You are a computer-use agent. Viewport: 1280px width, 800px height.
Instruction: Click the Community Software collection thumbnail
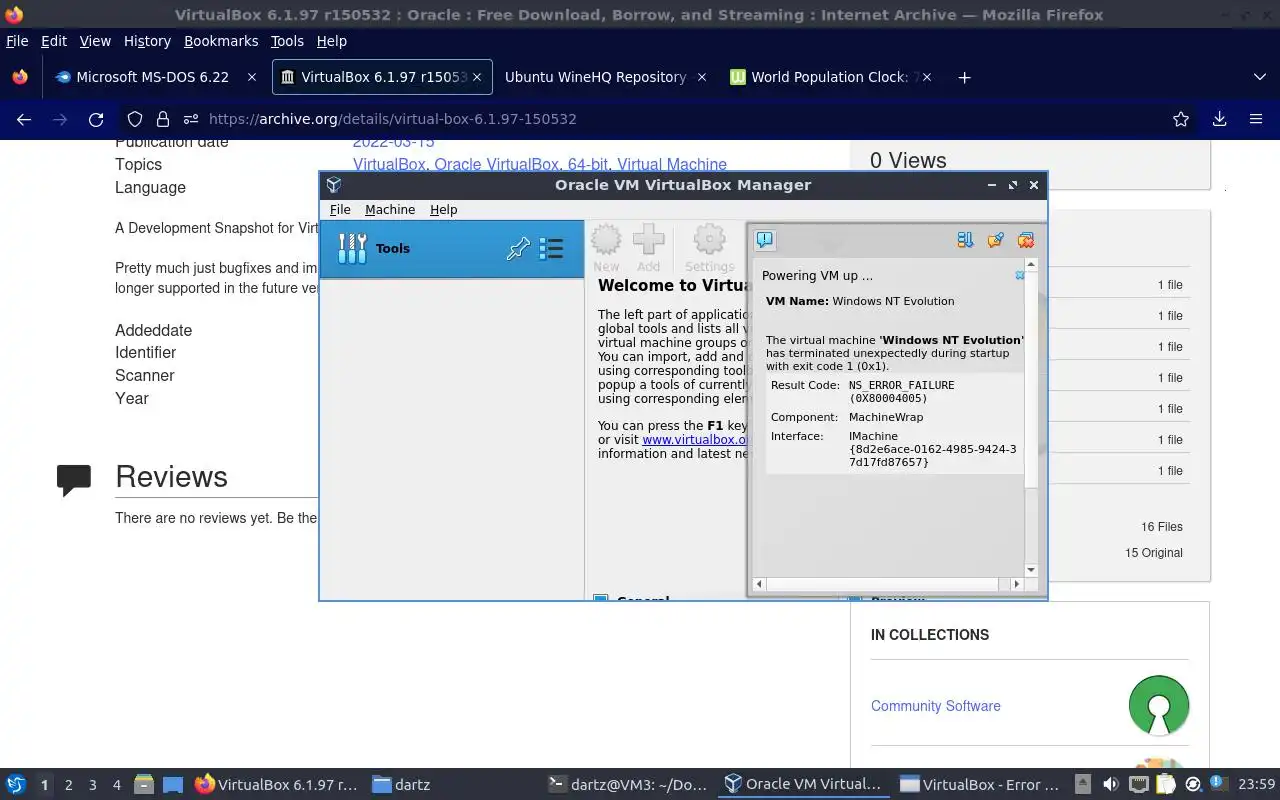[1158, 705]
